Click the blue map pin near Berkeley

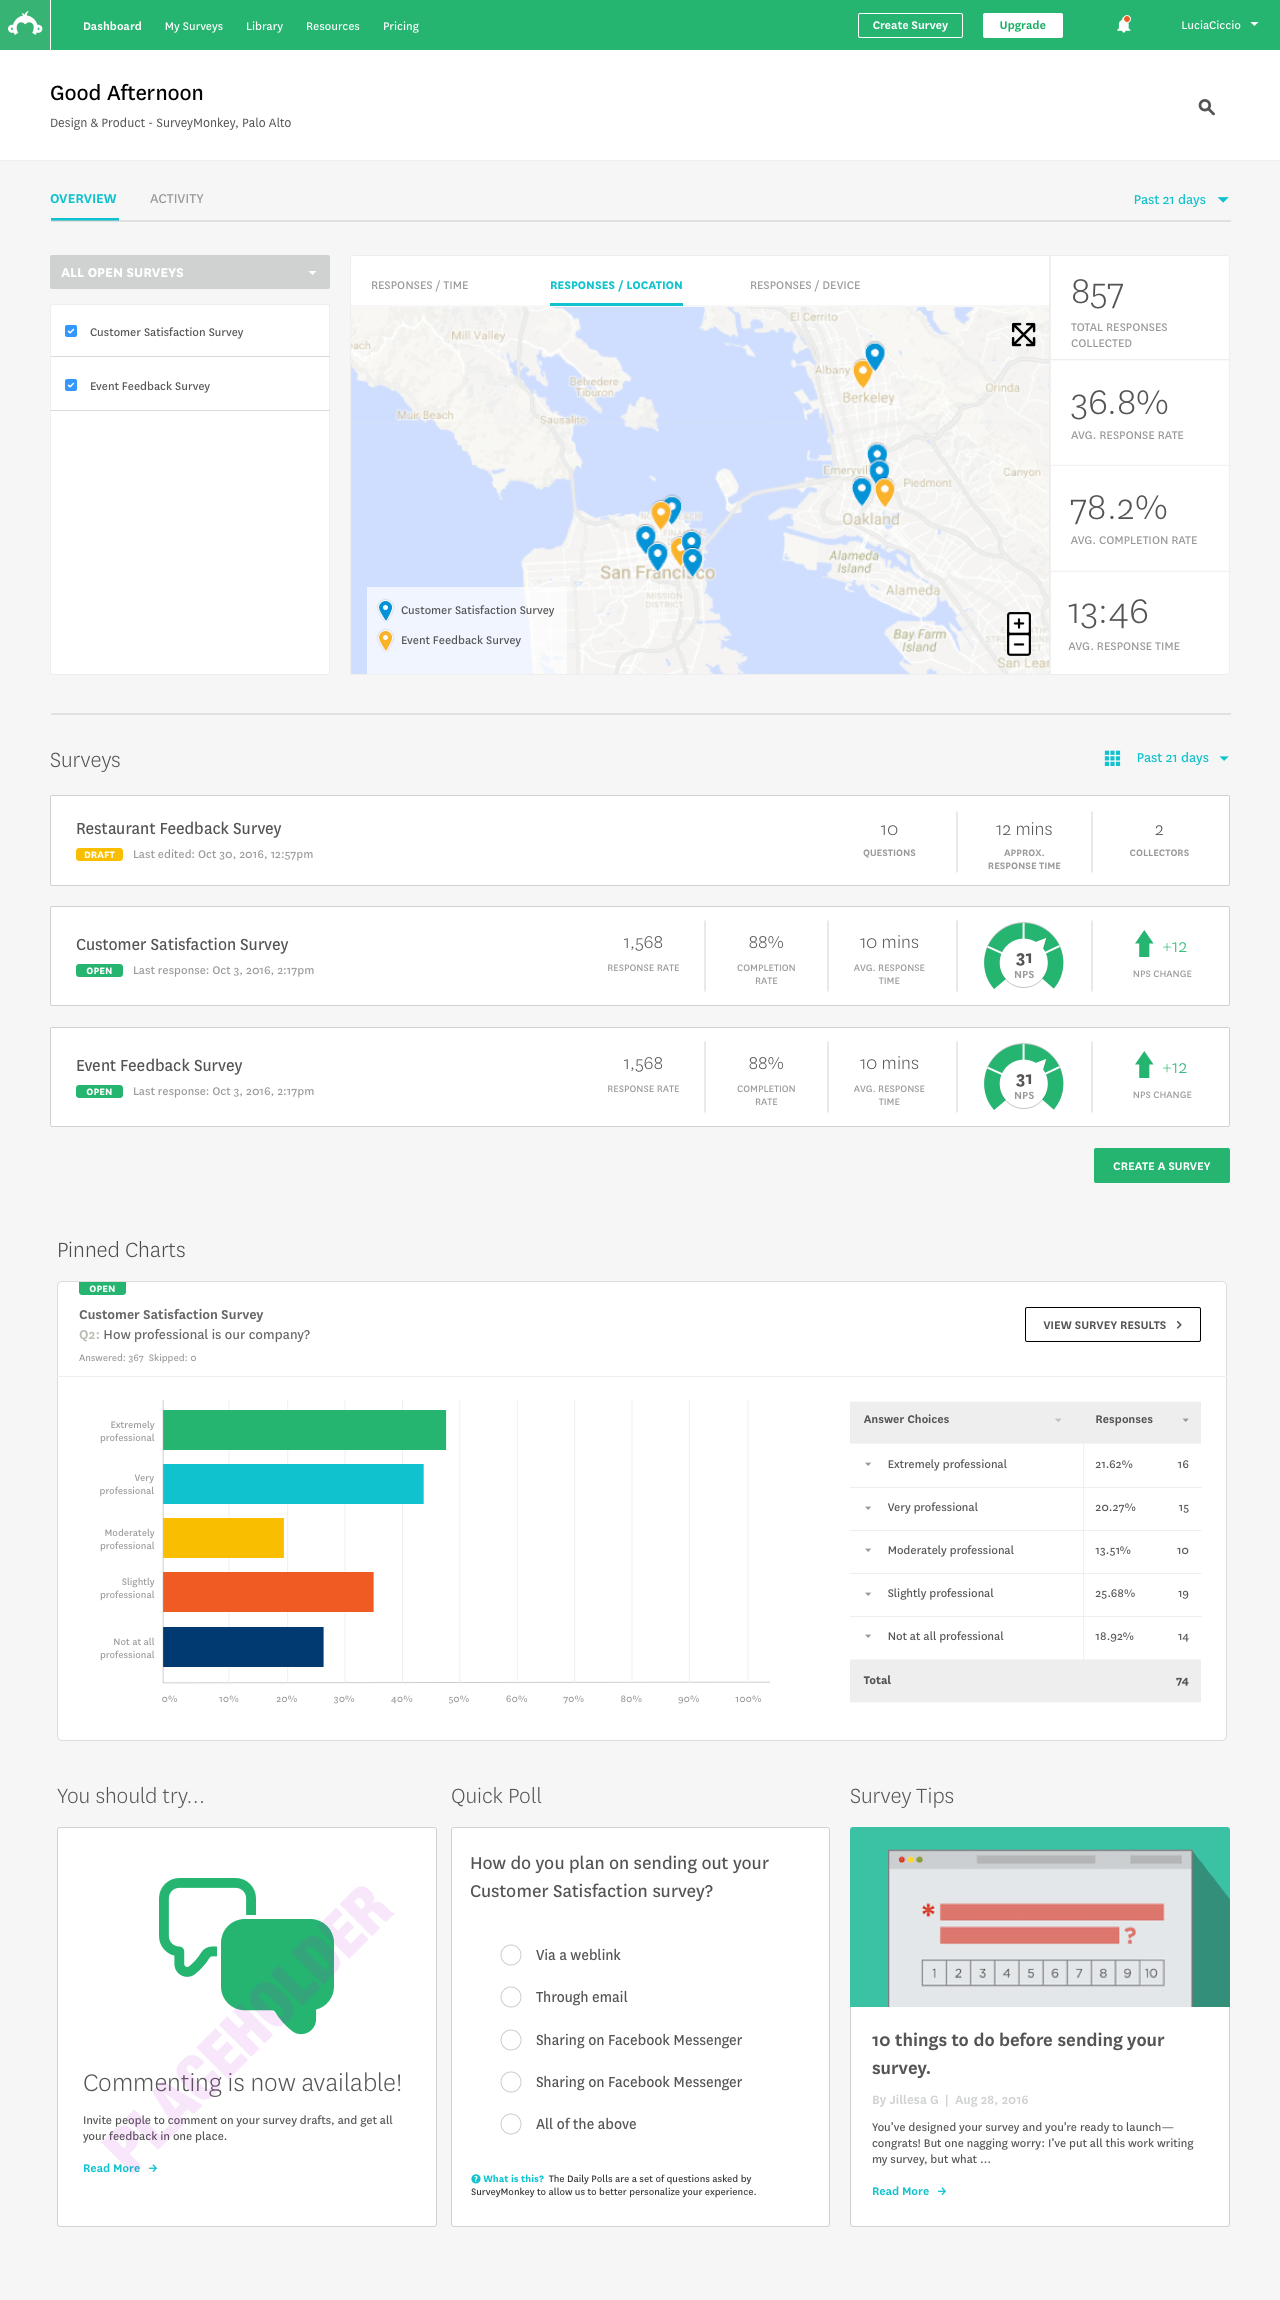(875, 355)
